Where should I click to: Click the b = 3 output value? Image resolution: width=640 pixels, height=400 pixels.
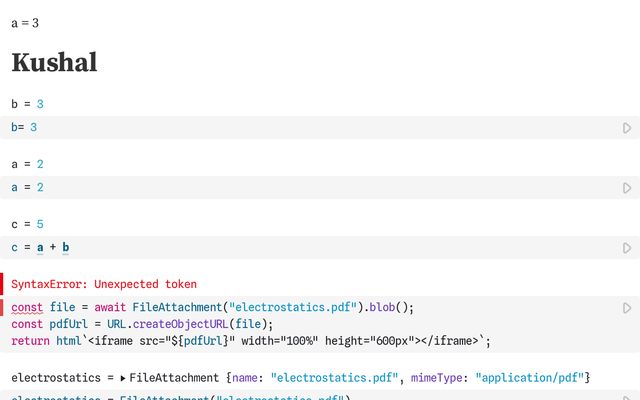click(40, 104)
